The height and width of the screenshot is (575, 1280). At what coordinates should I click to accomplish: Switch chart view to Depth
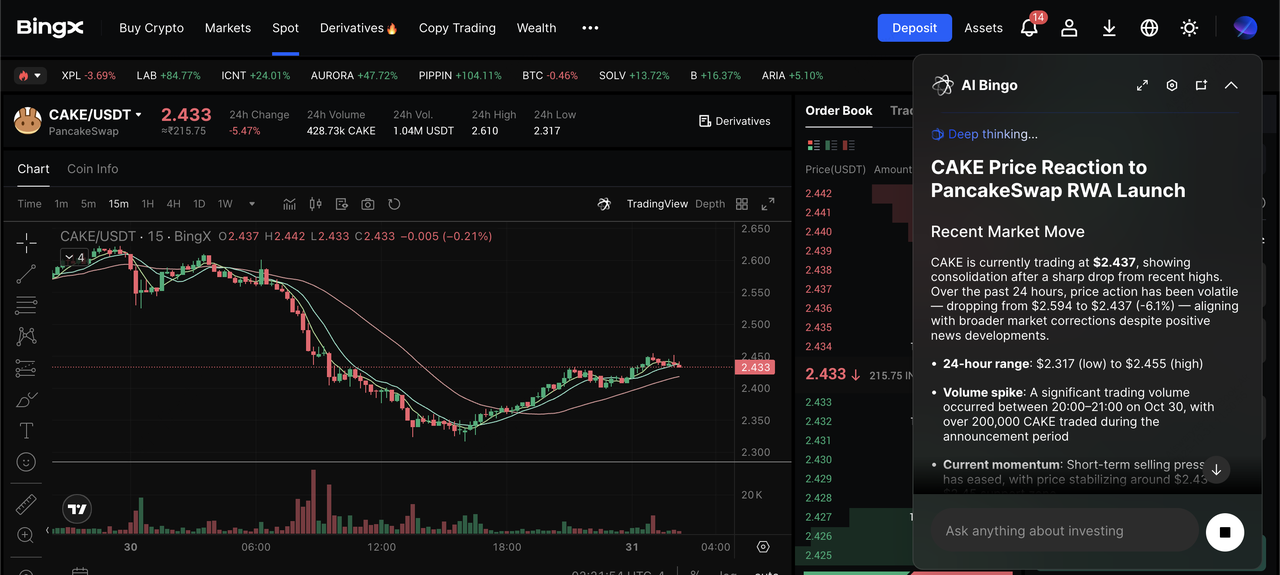point(710,204)
